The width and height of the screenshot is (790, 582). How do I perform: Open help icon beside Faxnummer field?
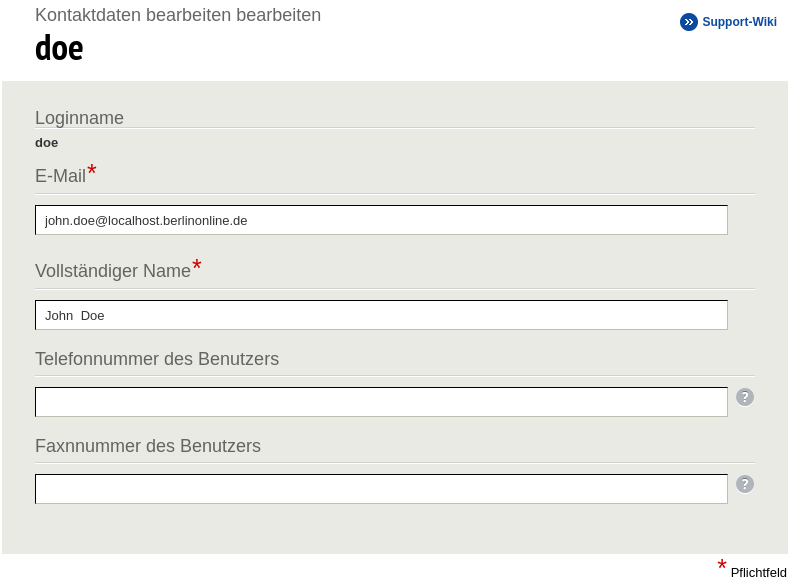click(x=745, y=484)
